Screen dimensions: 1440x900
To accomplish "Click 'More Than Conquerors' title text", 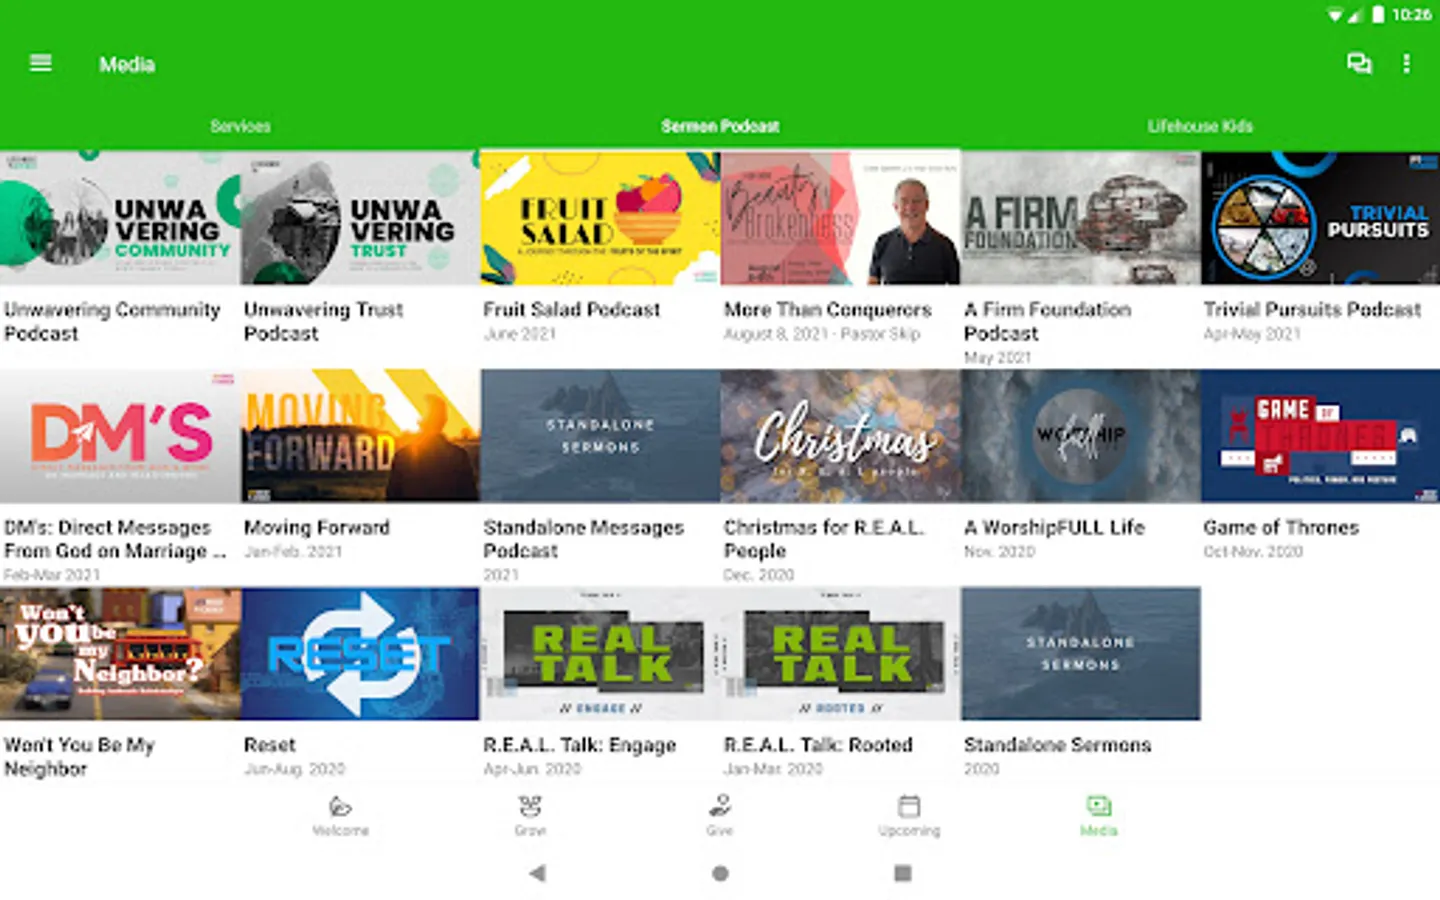I will [x=828, y=310].
